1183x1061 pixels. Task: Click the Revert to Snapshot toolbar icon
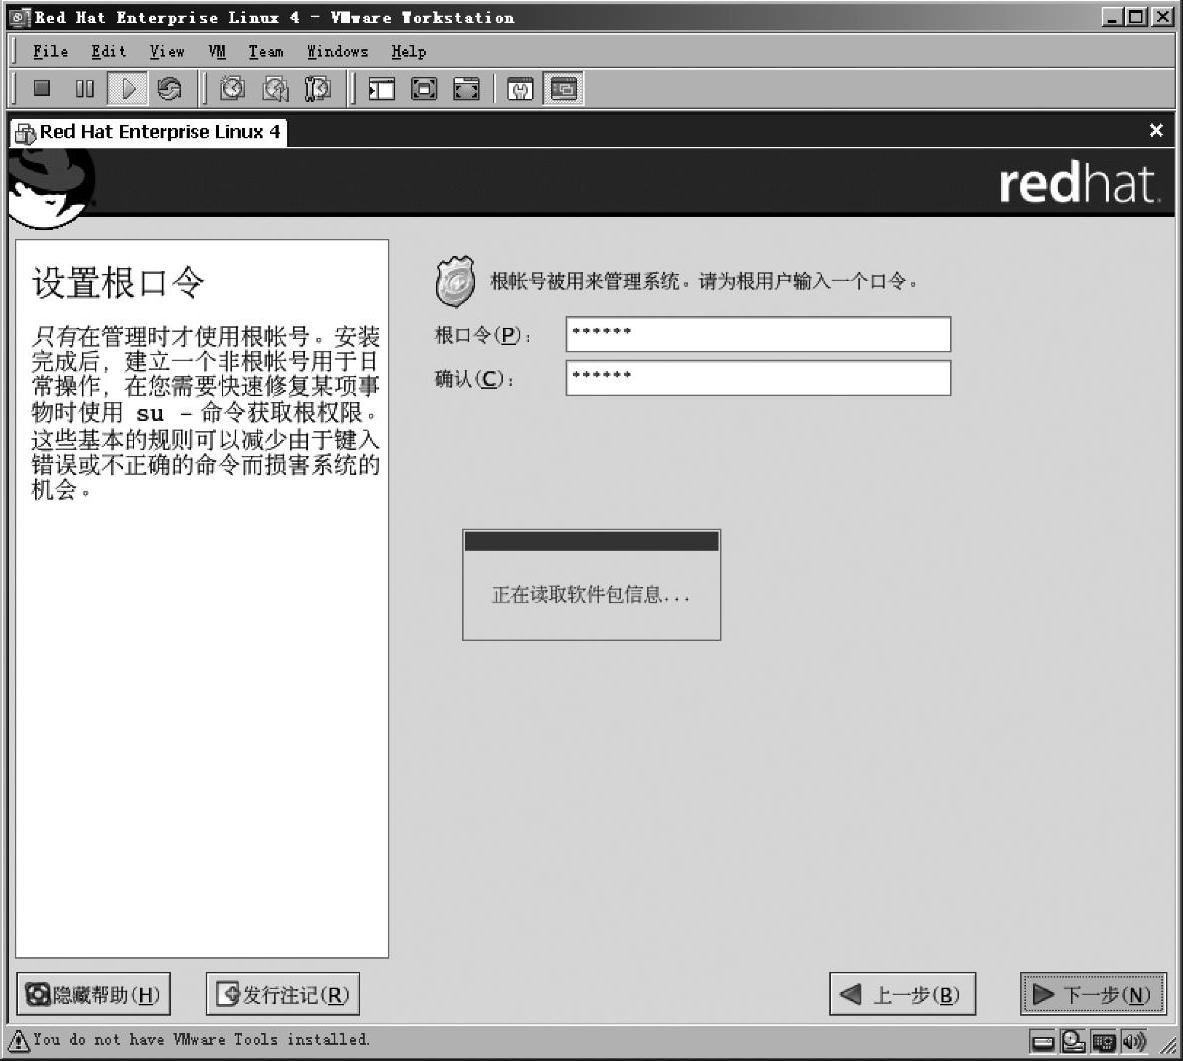[x=275, y=89]
